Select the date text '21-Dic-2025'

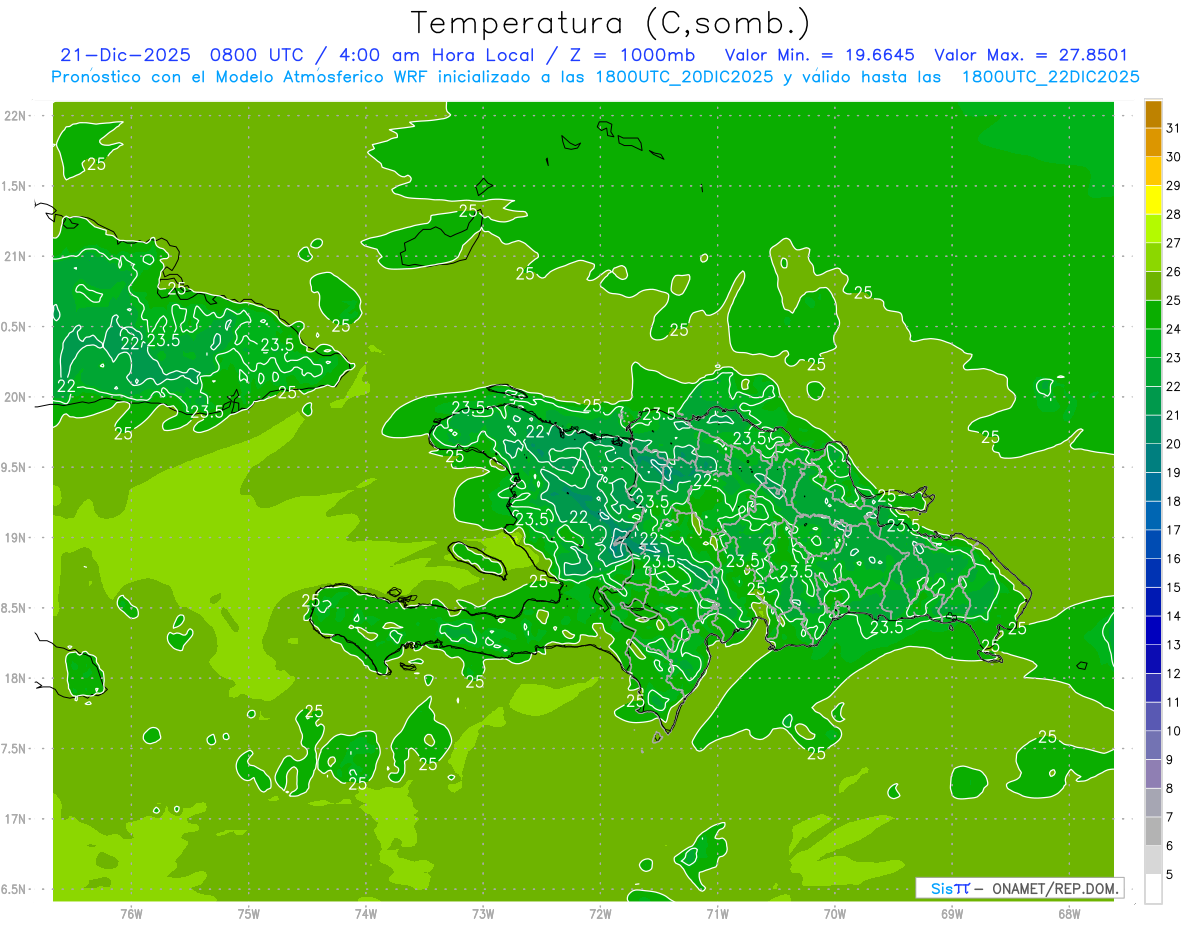128,55
